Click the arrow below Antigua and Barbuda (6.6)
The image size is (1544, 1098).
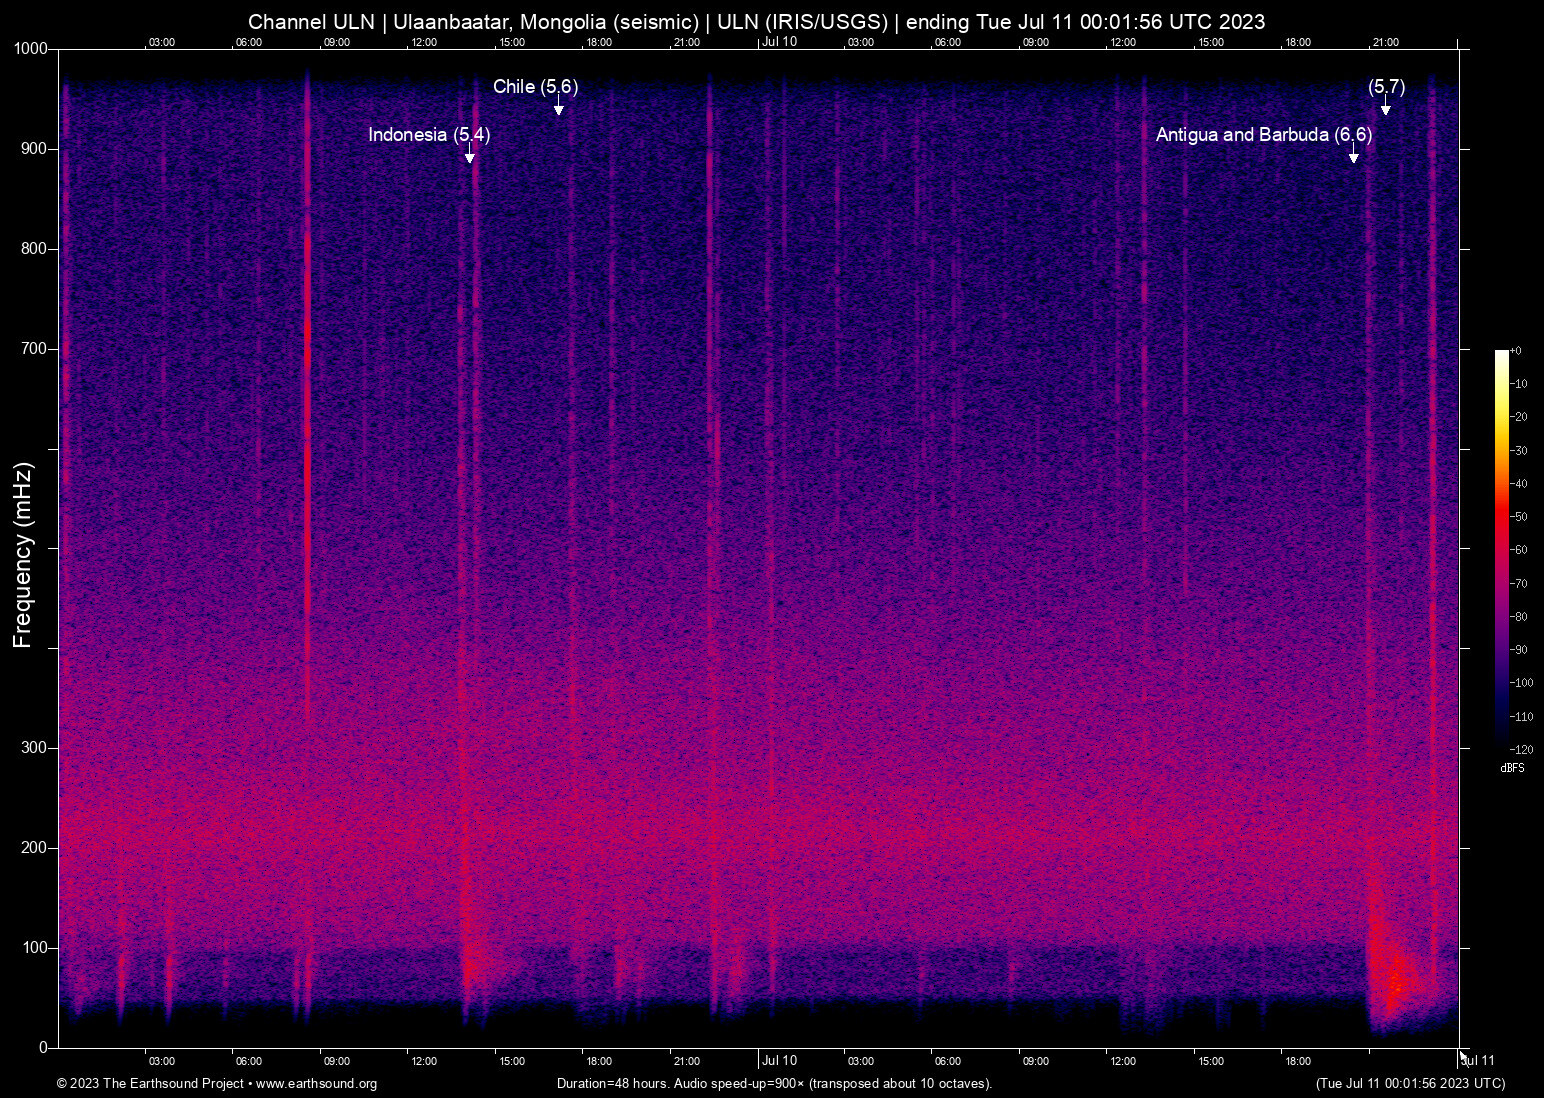1354,157
